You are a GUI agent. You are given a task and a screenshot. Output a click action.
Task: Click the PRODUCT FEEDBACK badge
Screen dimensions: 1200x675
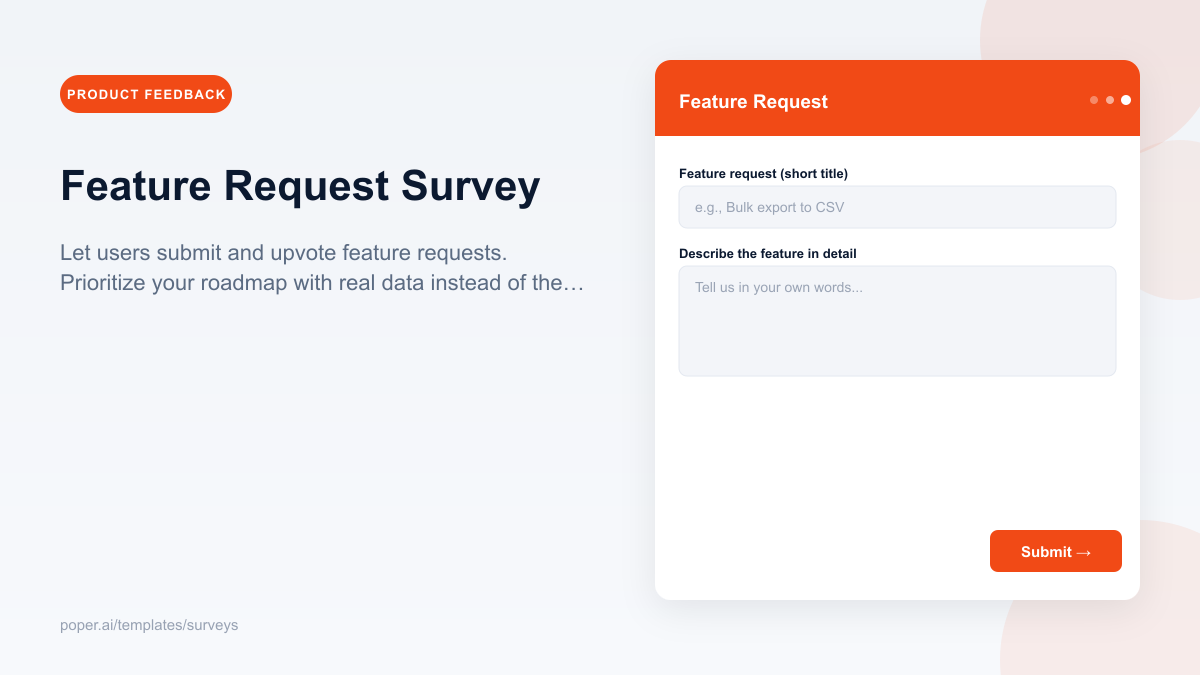tap(145, 93)
